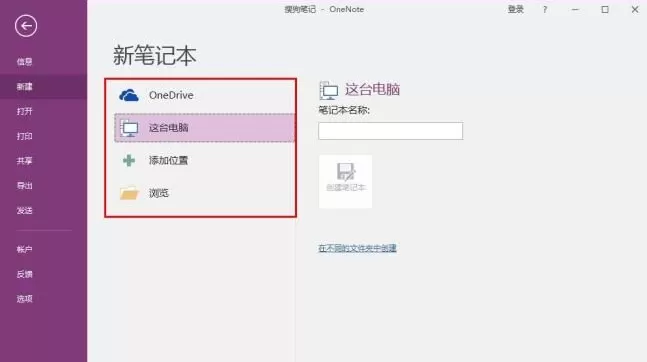The image size is (647, 362).
Task: Close the OneNote window
Action: 635,9
